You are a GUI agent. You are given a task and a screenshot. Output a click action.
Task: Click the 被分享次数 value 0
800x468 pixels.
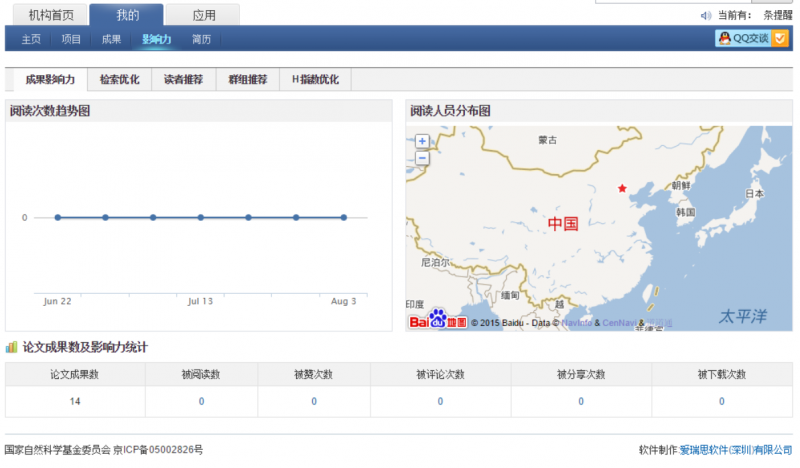coord(581,402)
